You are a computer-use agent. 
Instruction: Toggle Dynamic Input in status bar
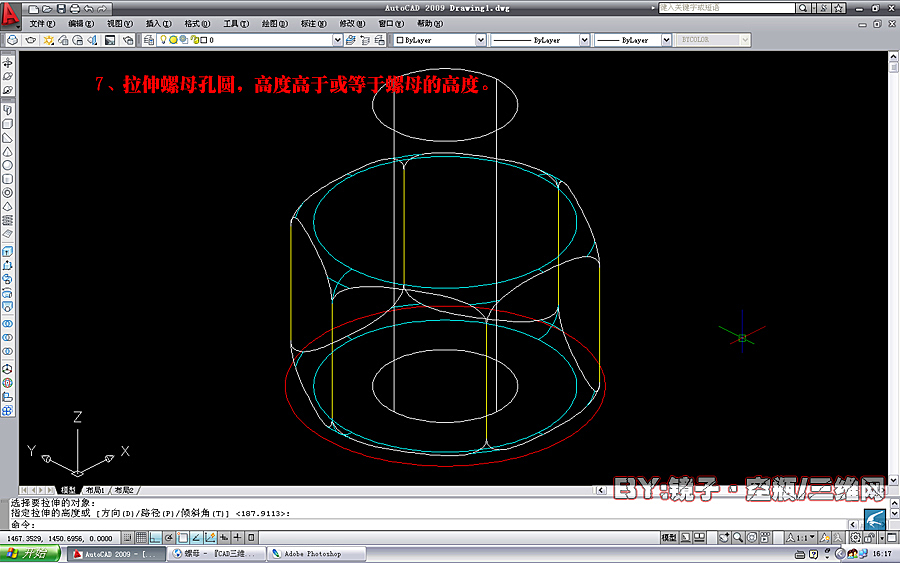tap(224, 538)
